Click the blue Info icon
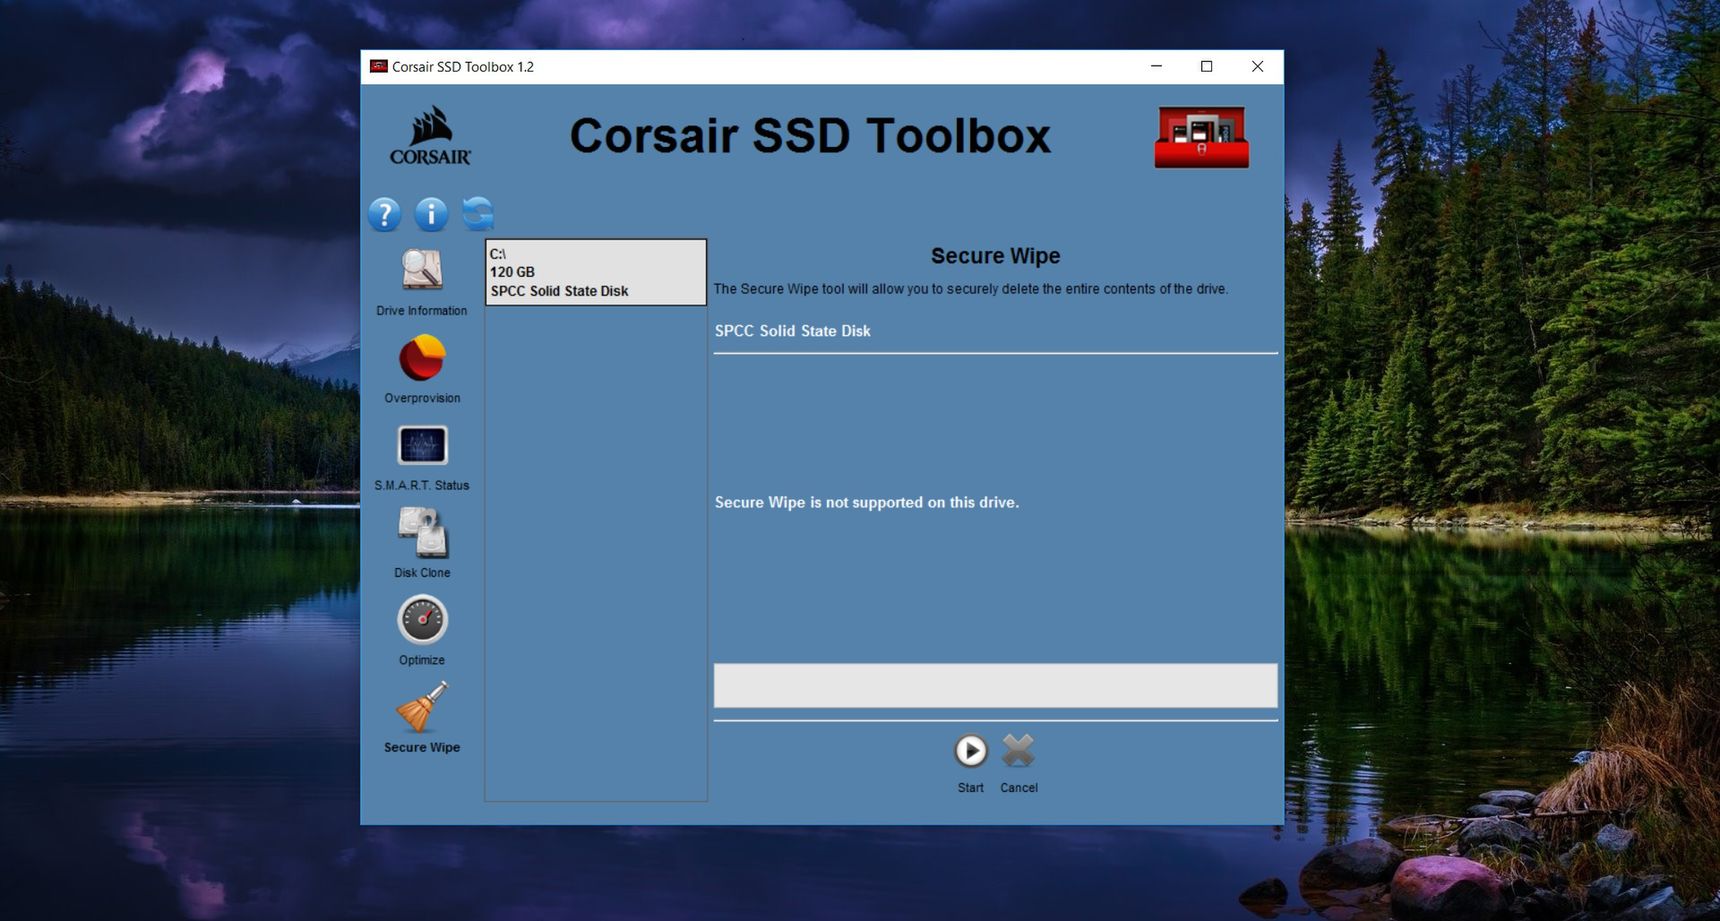 (x=431, y=214)
